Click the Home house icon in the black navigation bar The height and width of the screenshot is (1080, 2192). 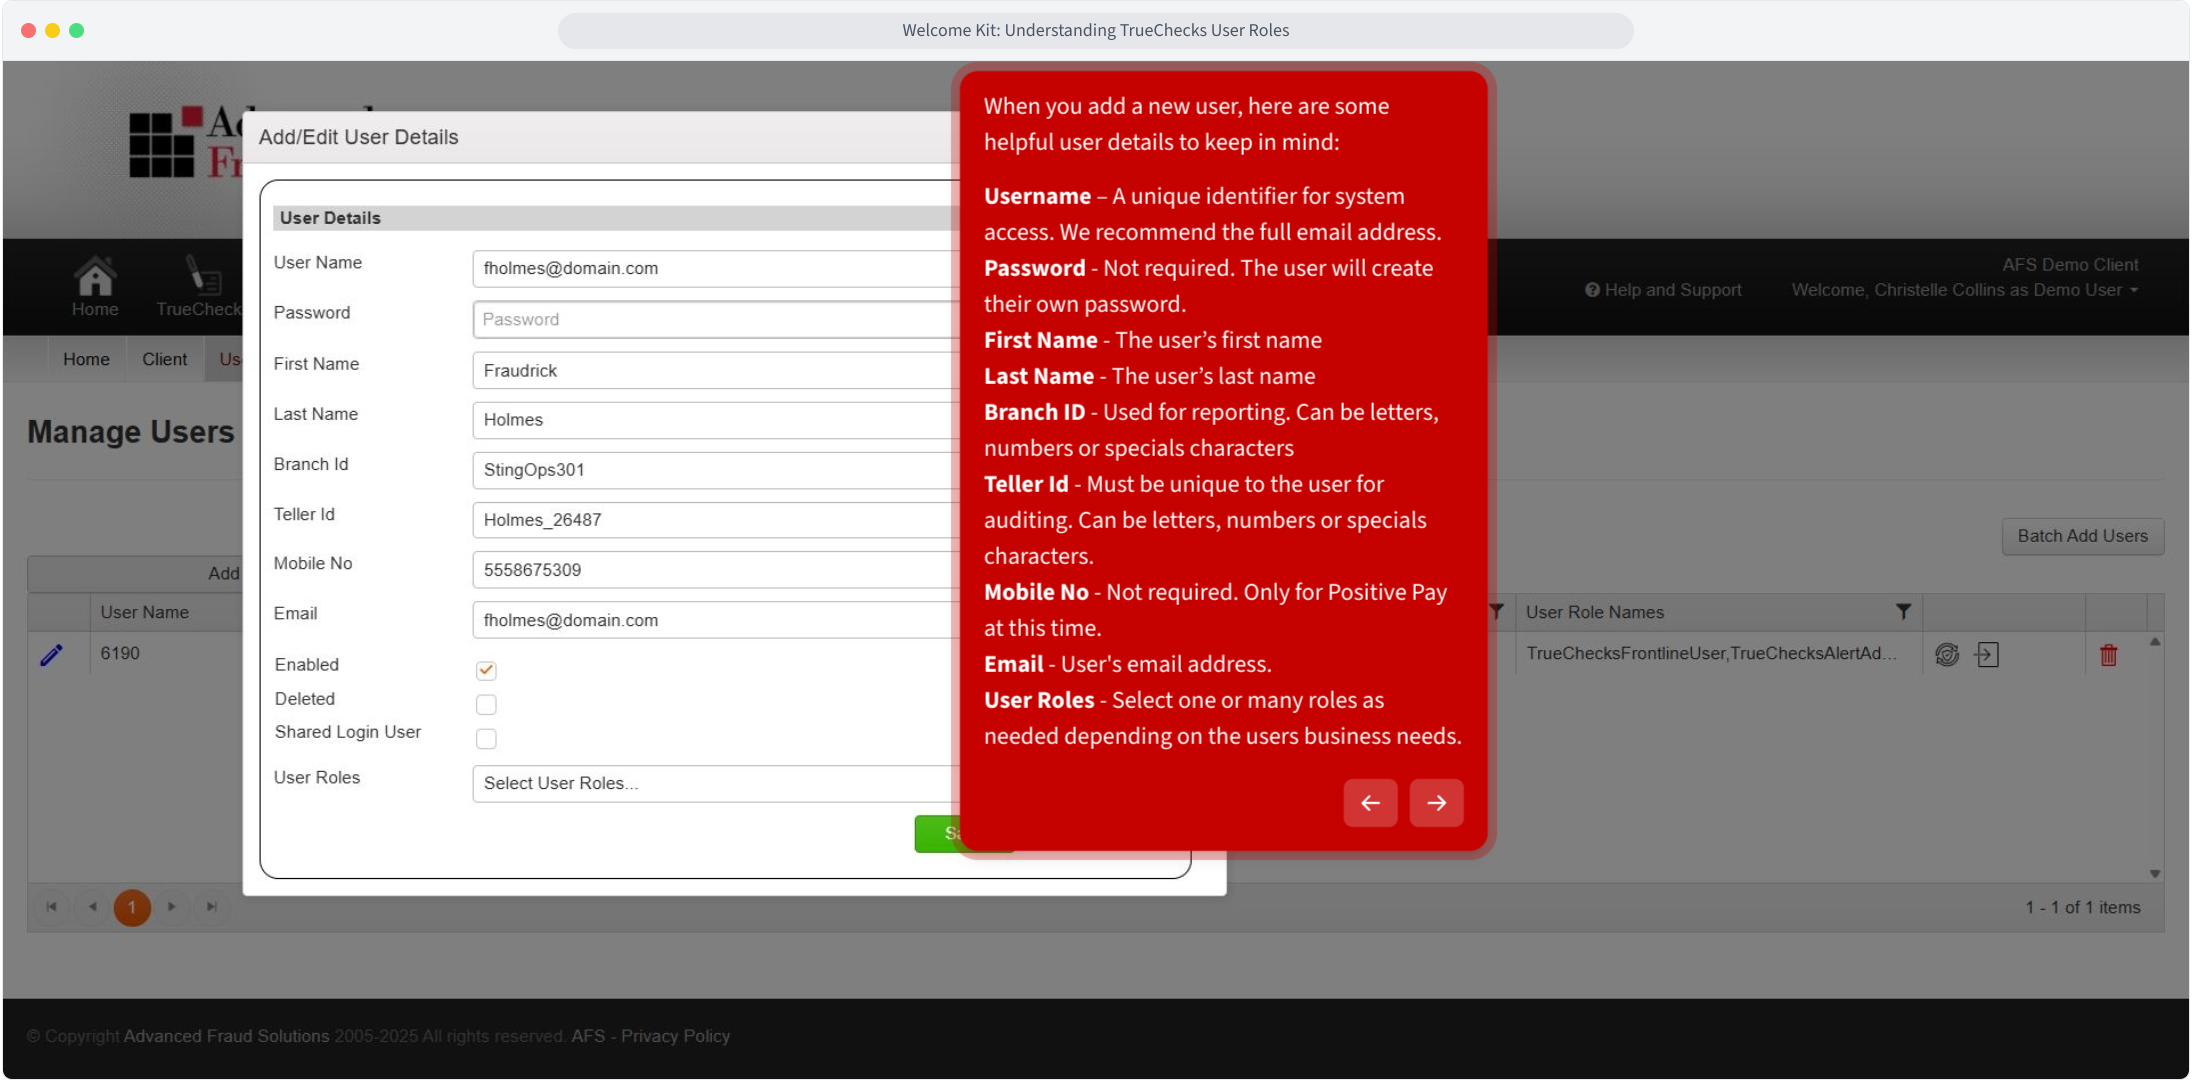click(95, 276)
